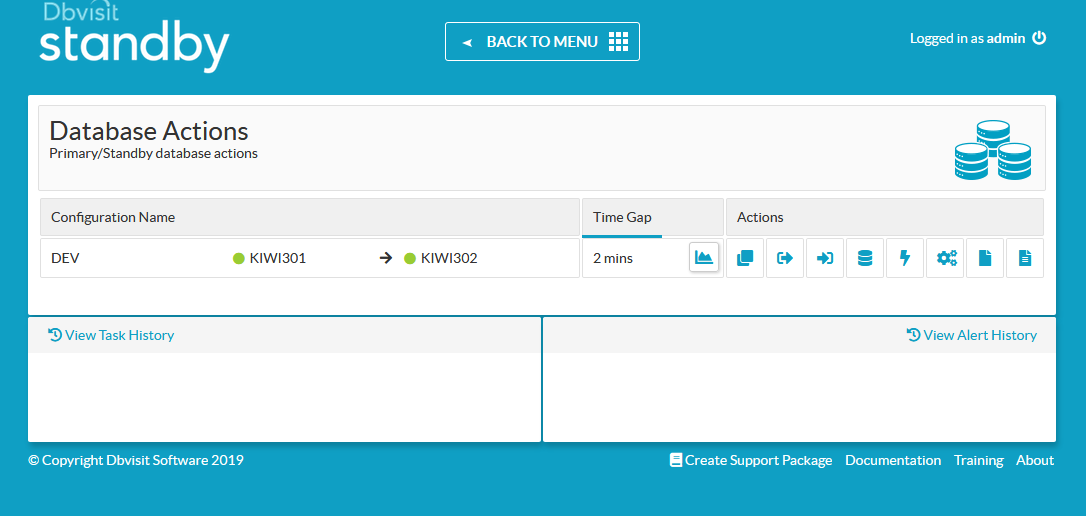The height and width of the screenshot is (516, 1086).
Task: Click the history clock icon beside View Task History
Action: coord(55,335)
